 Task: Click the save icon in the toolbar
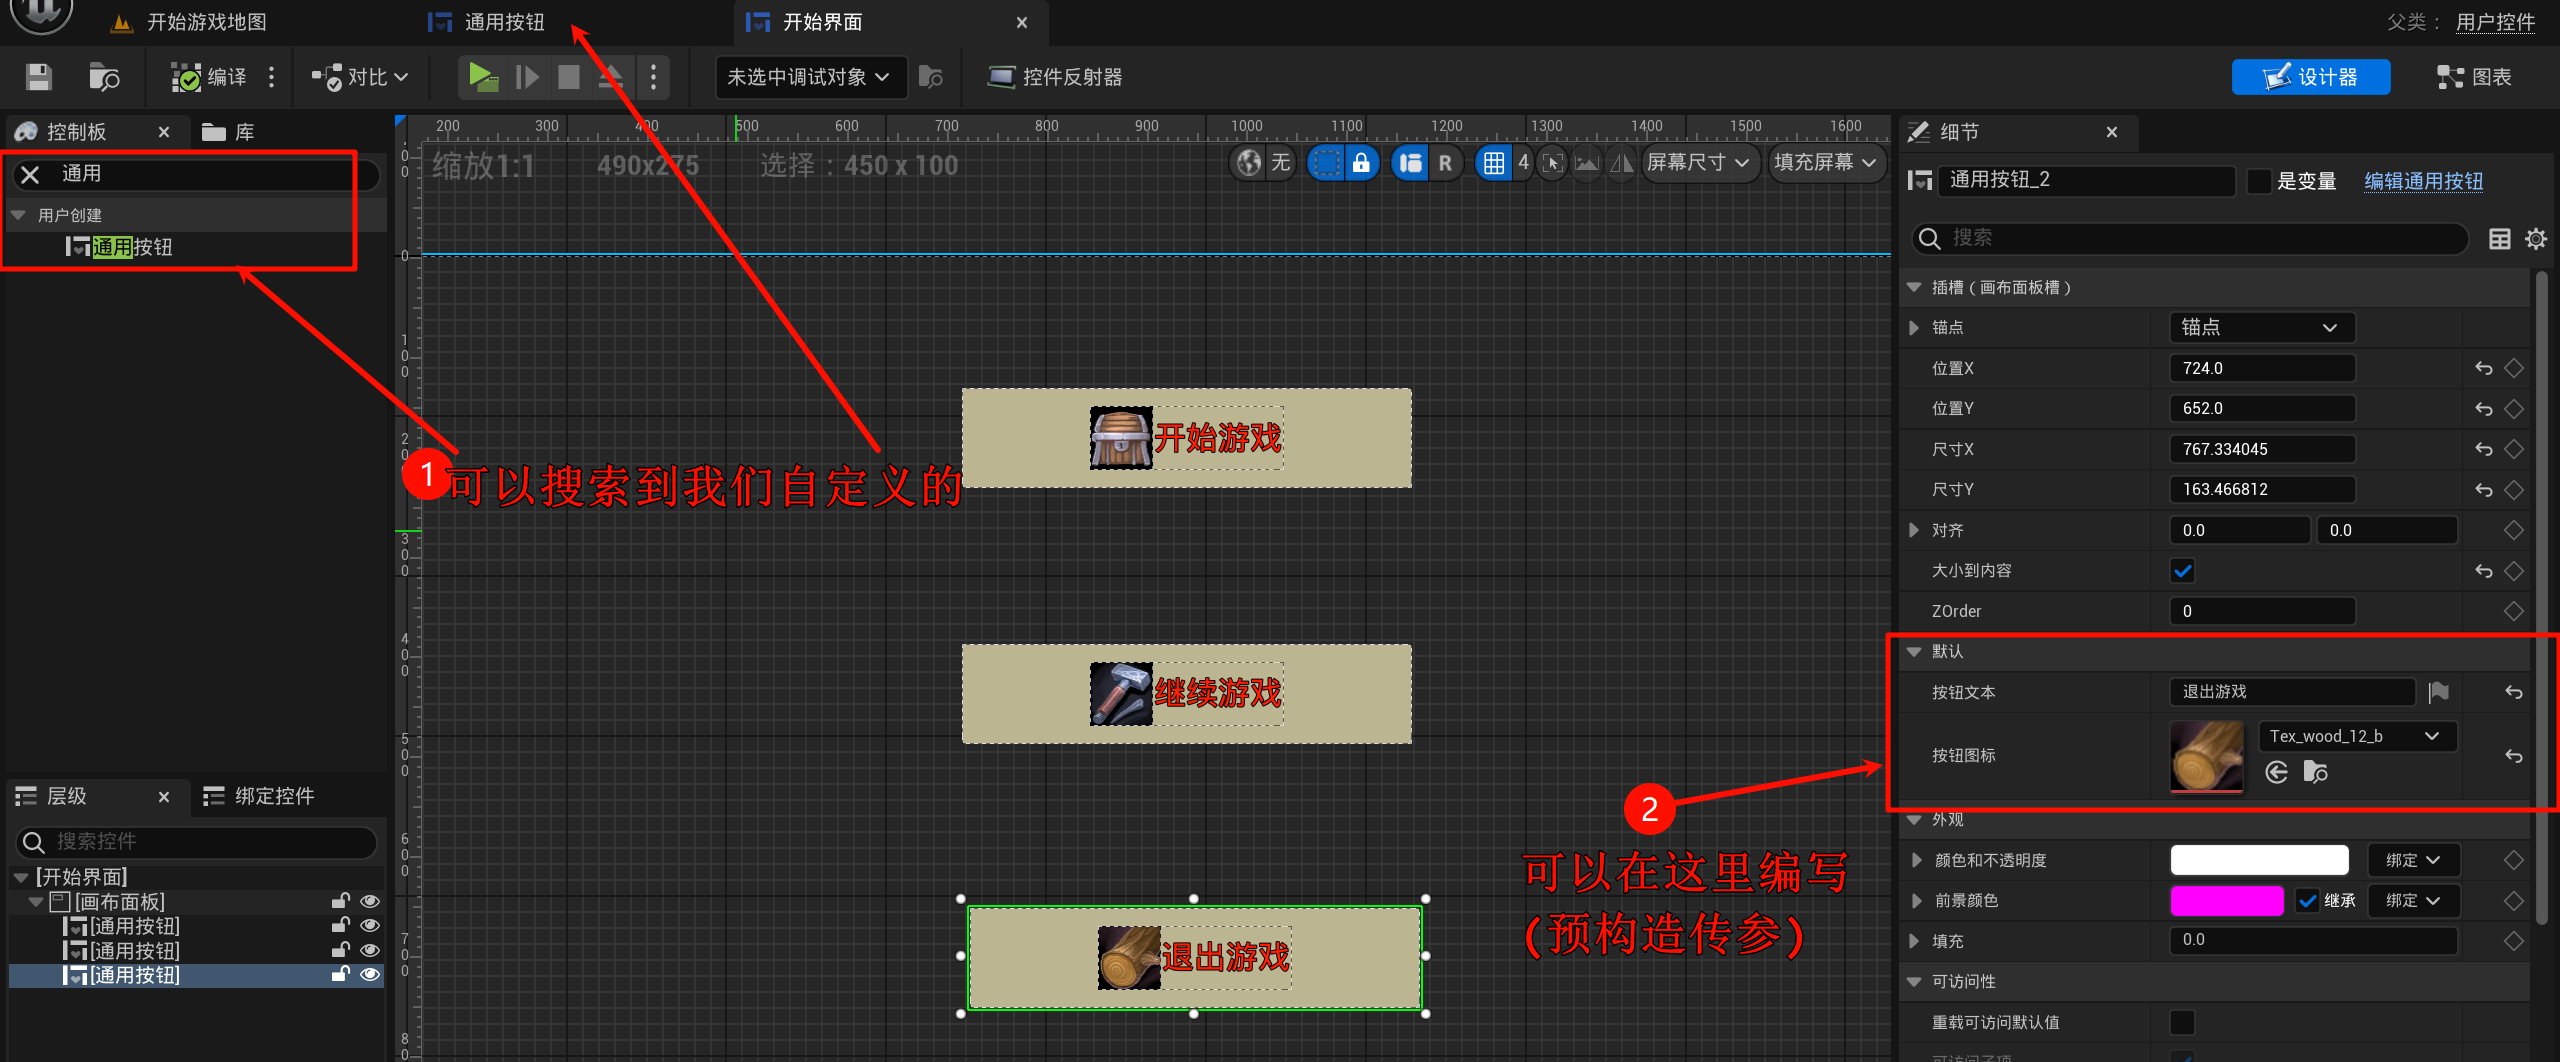39,77
